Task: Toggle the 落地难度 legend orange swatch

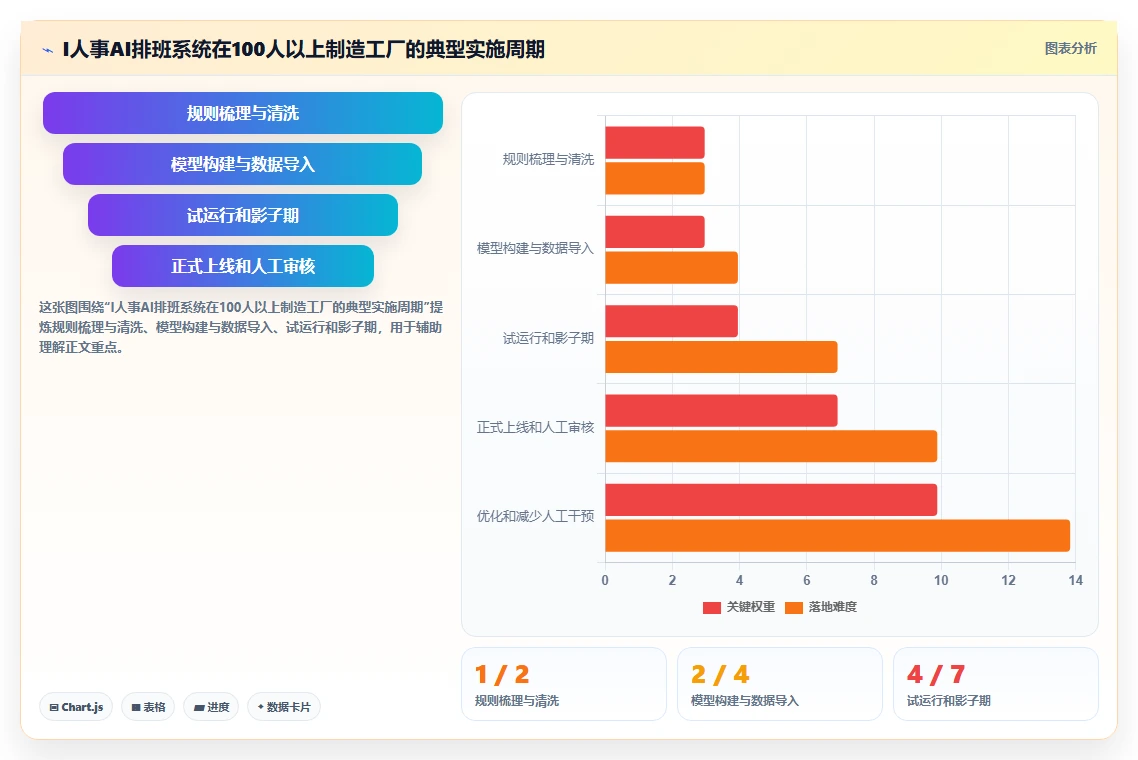Action: (x=794, y=608)
